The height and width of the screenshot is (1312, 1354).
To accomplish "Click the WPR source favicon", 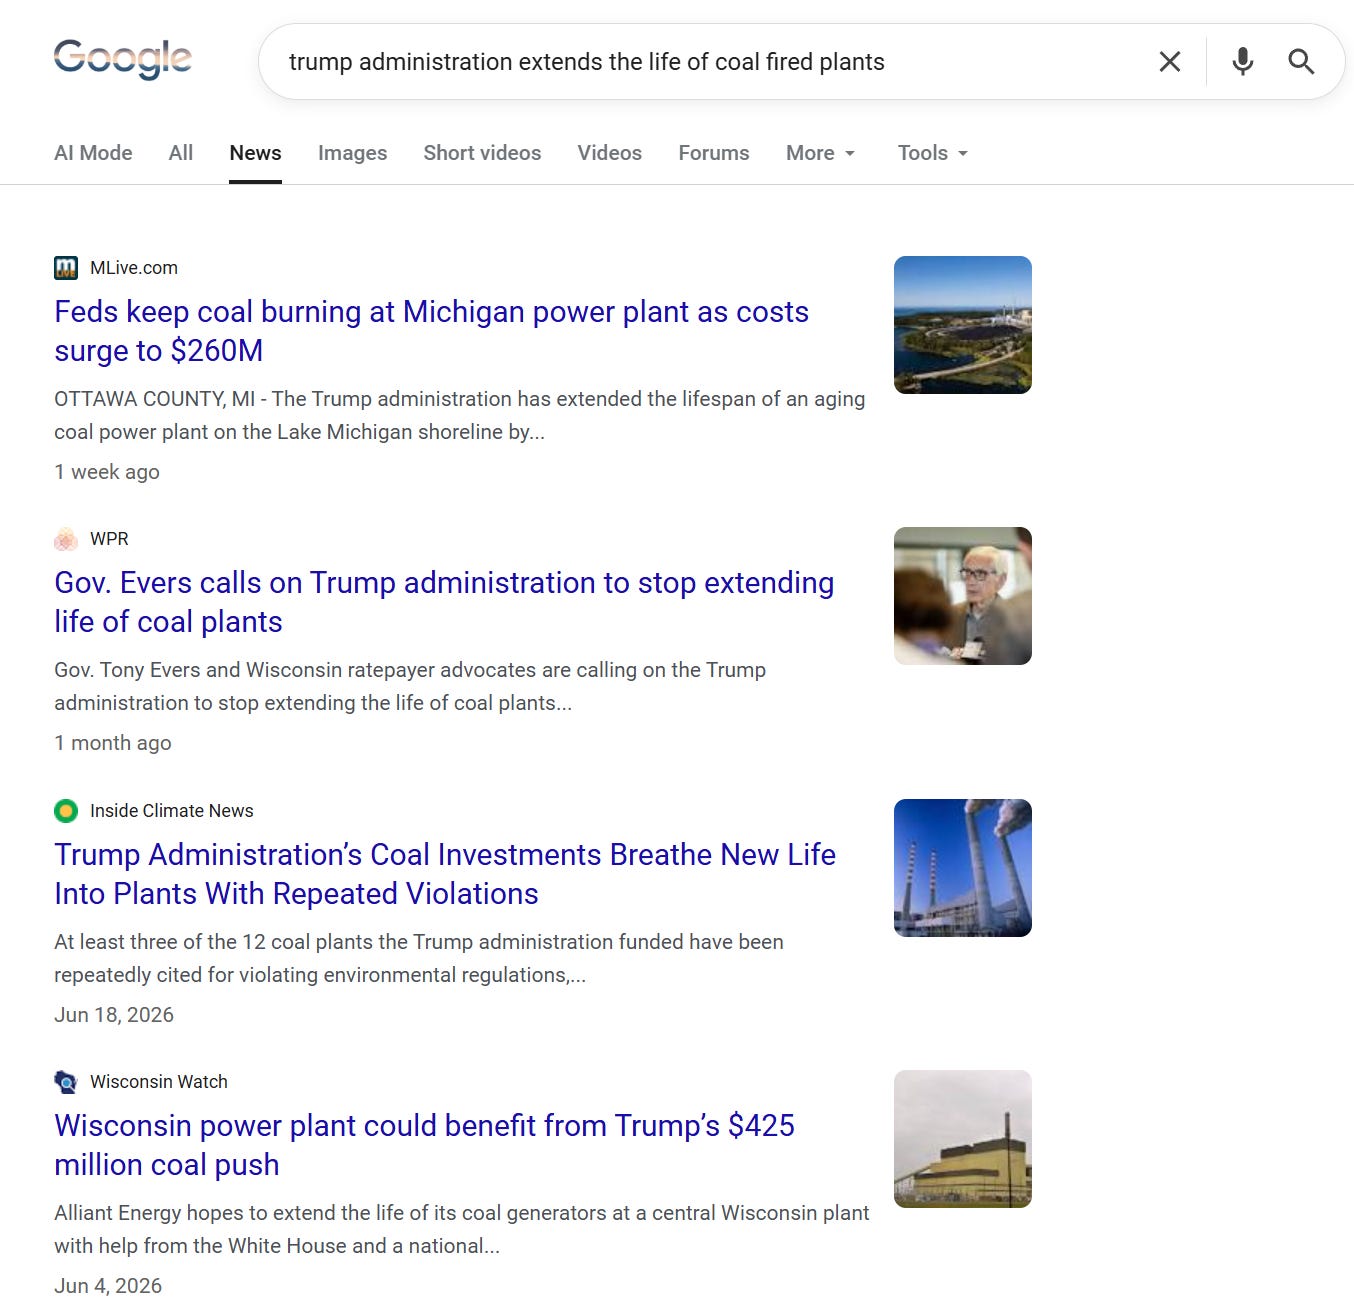I will (x=66, y=539).
